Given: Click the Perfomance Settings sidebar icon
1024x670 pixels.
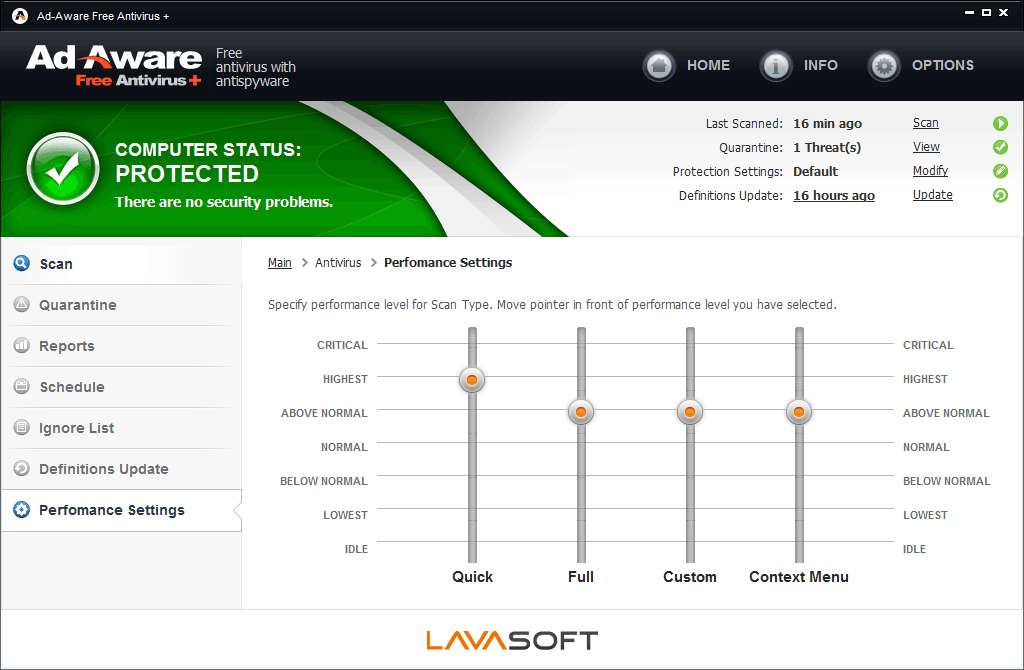Looking at the screenshot, I should point(22,510).
